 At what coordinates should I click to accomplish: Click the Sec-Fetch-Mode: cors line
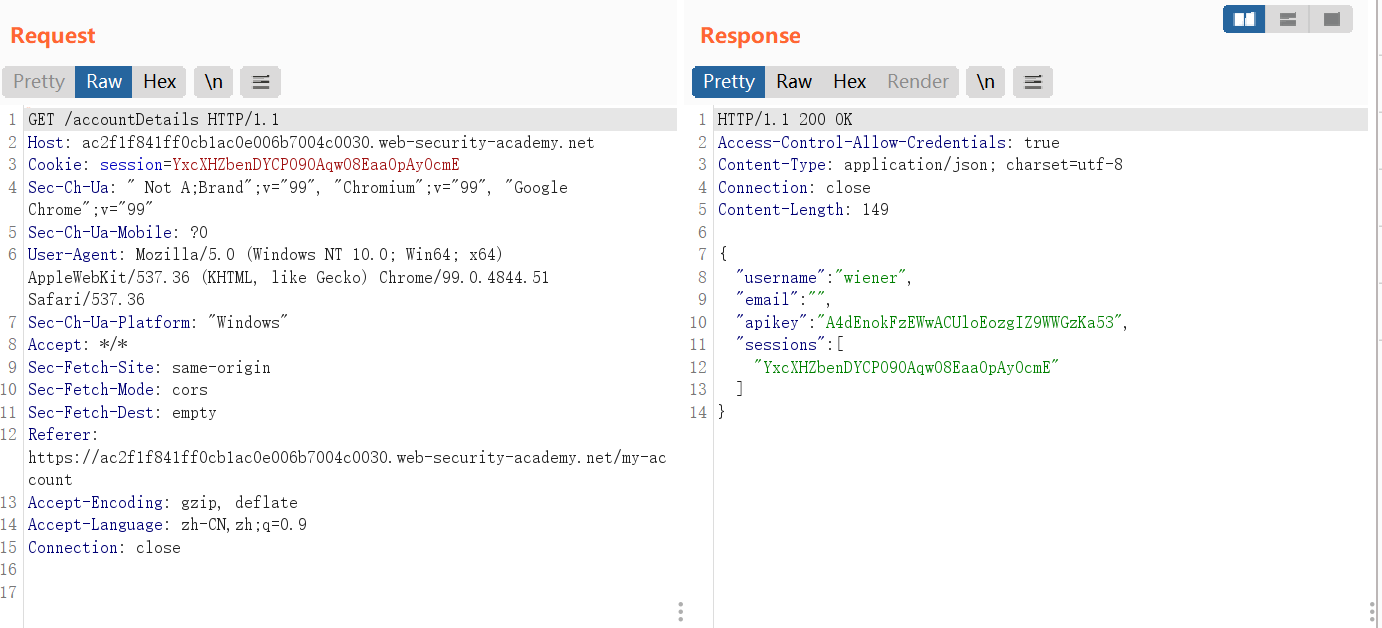(x=118, y=390)
